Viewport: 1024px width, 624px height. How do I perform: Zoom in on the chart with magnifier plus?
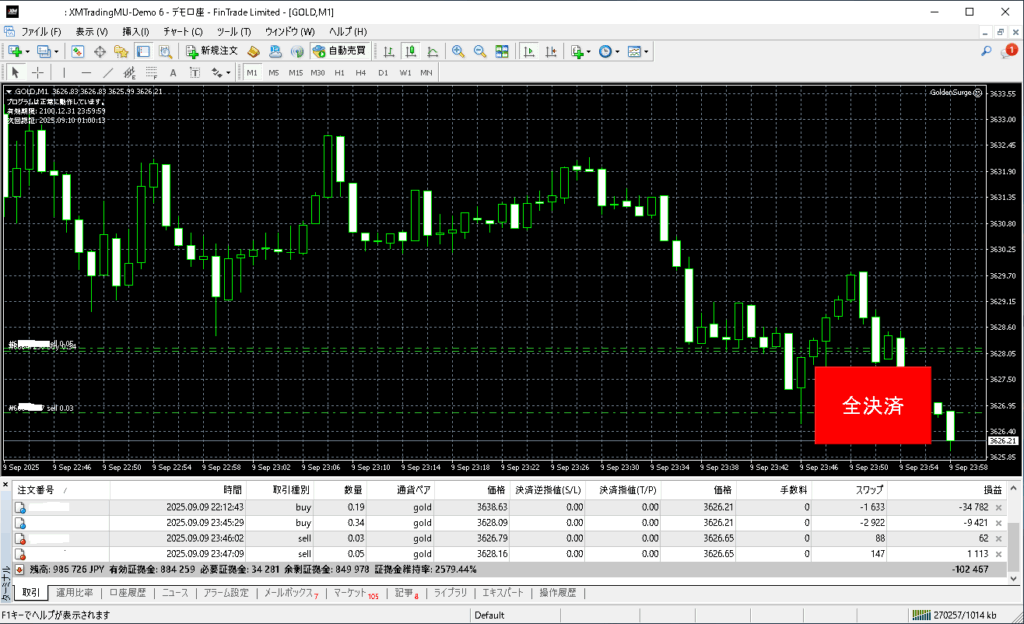(x=458, y=51)
